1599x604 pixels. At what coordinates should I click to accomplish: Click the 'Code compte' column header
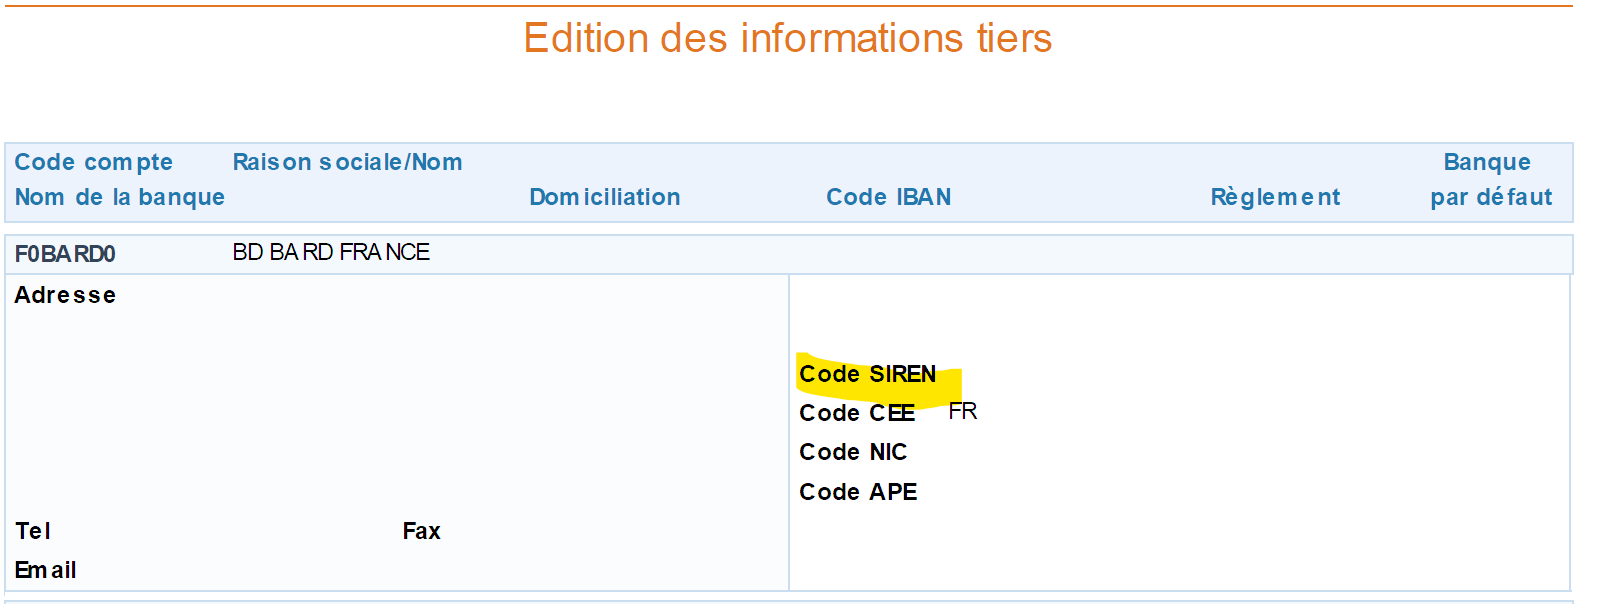[93, 162]
